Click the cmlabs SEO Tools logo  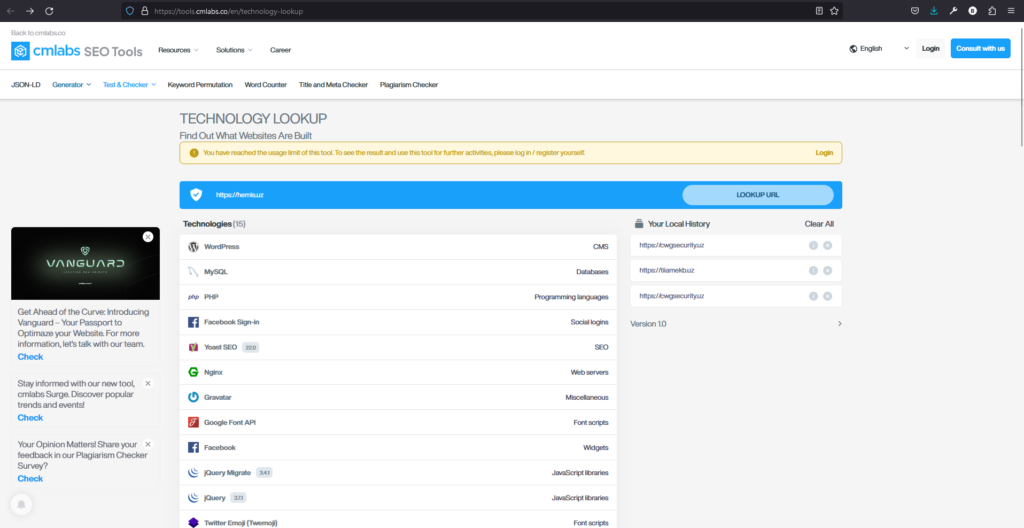pyautogui.click(x=77, y=51)
